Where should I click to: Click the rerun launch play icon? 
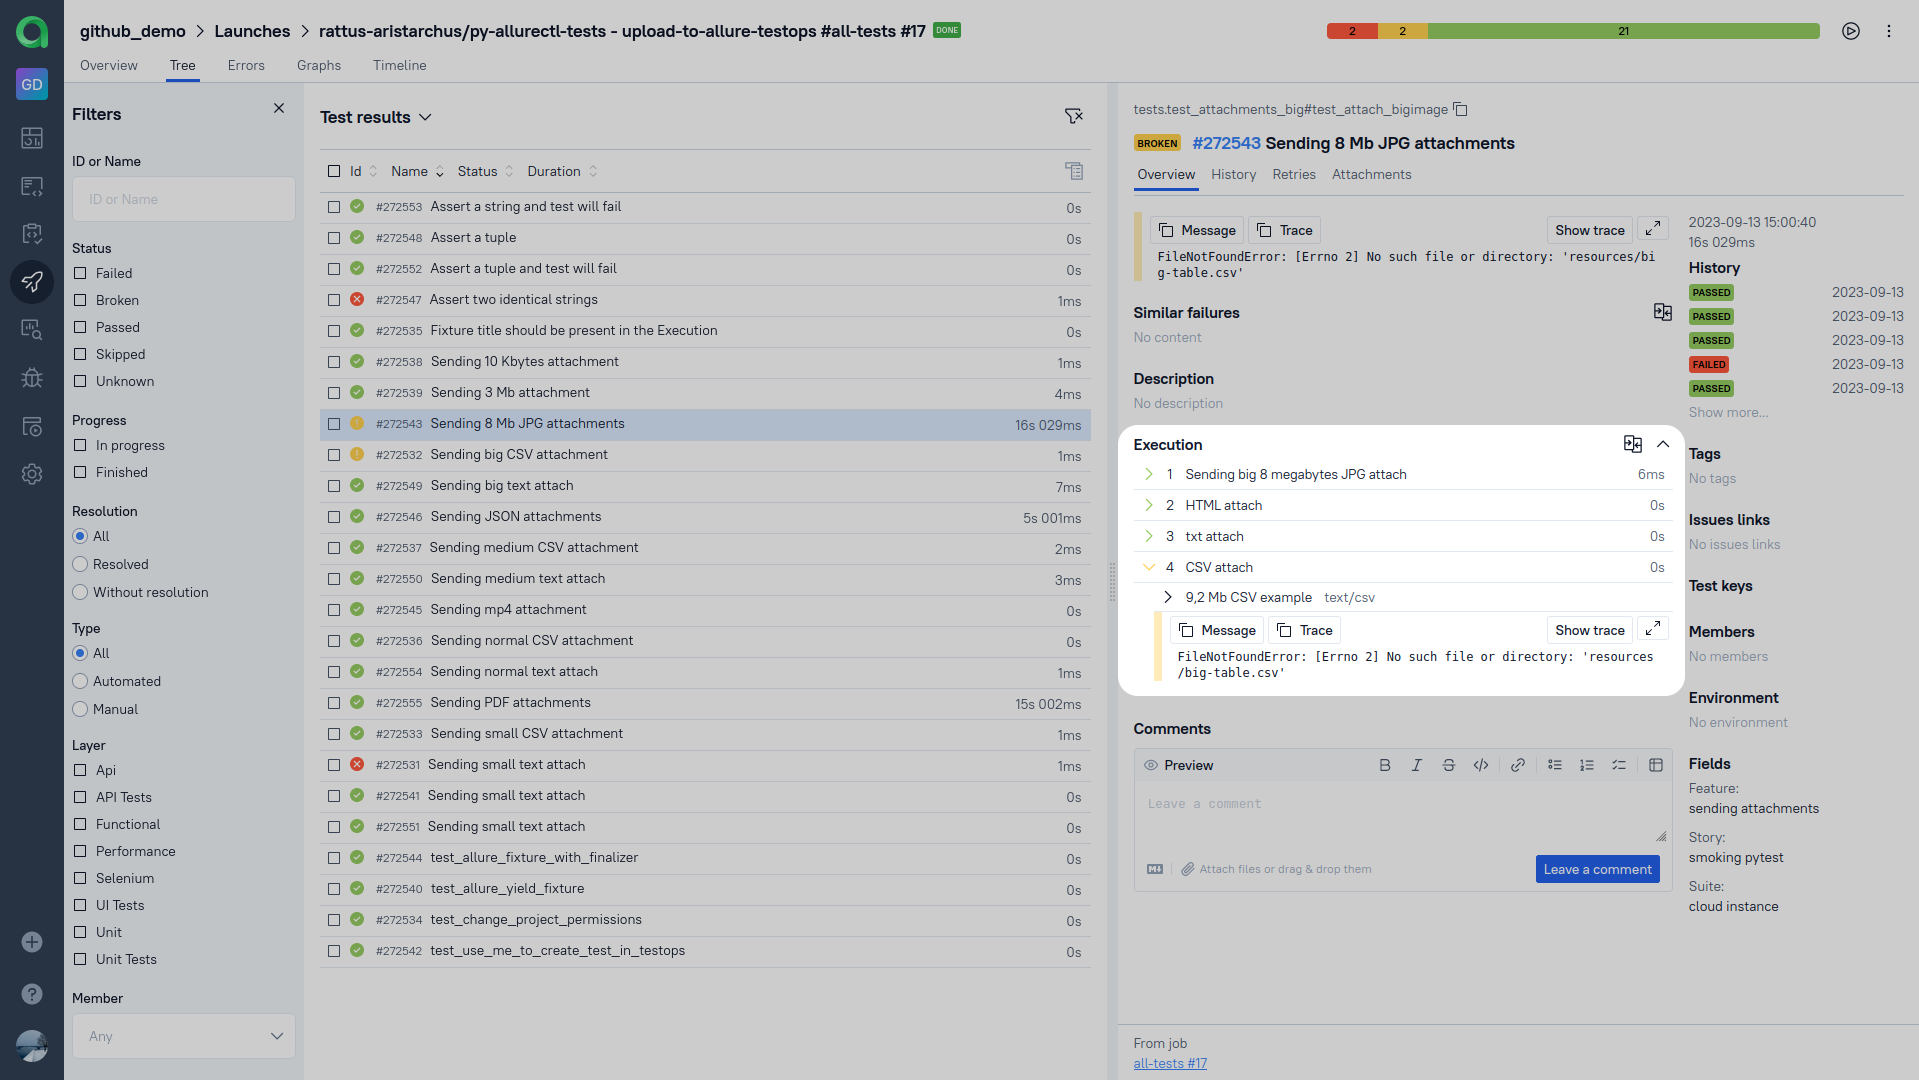tap(1851, 31)
